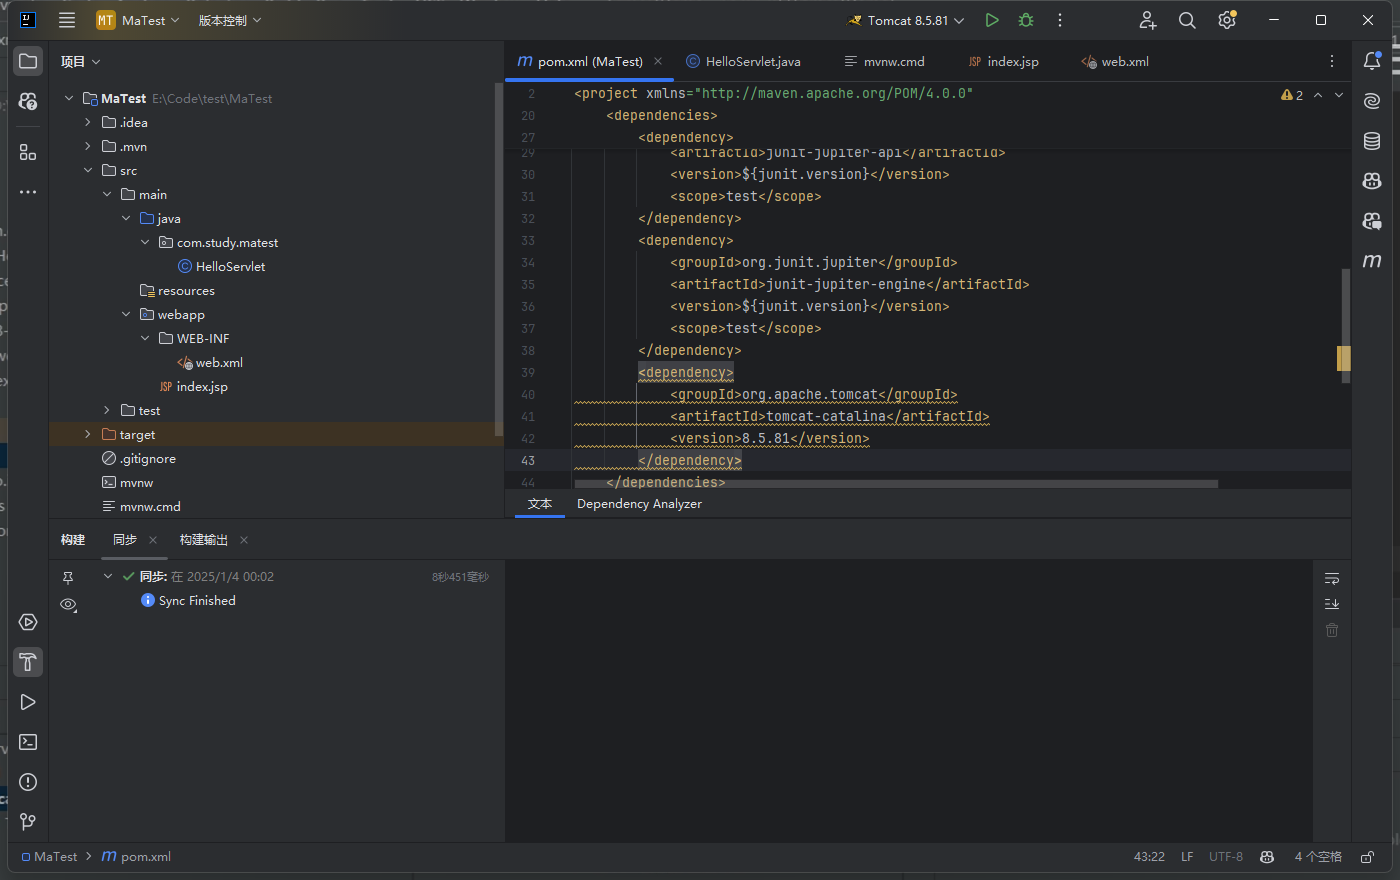The width and height of the screenshot is (1400, 880).
Task: Expand the target folder
Action: [x=88, y=434]
